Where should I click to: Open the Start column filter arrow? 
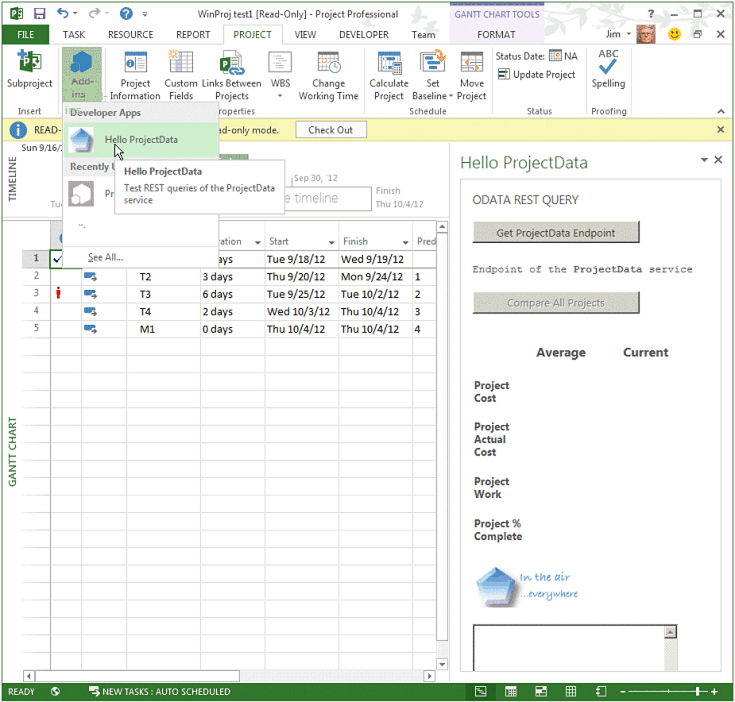coord(331,242)
